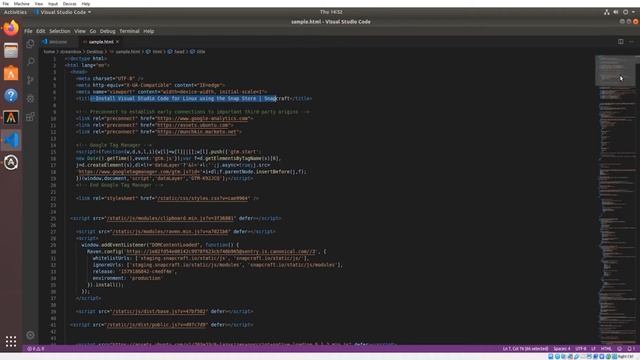Click the network icon in top bar
640x360 pixels.
[607, 12]
